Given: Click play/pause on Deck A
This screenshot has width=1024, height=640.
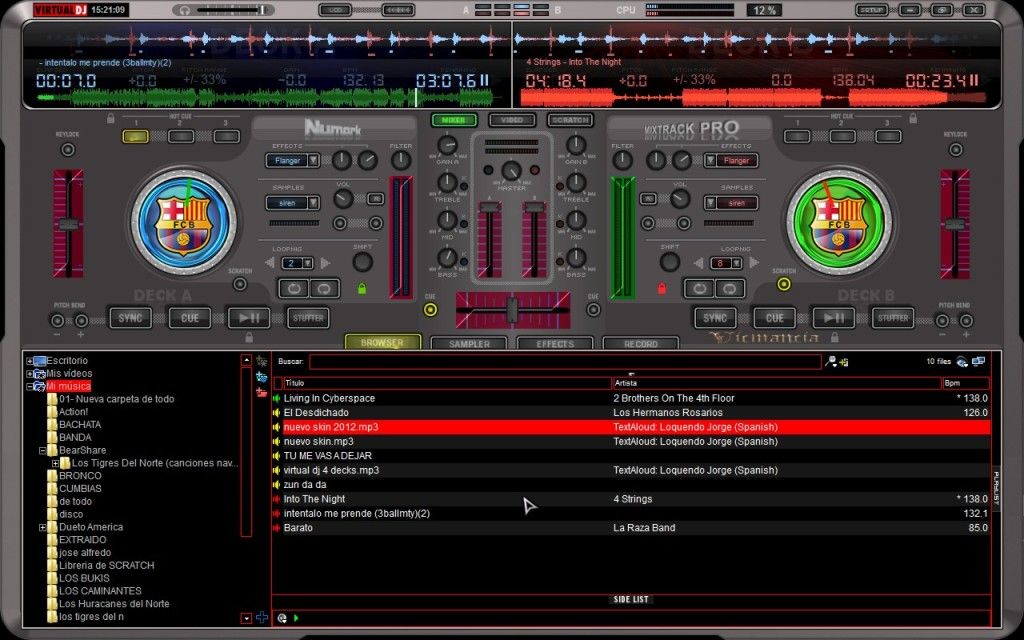Looking at the screenshot, I should pyautogui.click(x=249, y=318).
